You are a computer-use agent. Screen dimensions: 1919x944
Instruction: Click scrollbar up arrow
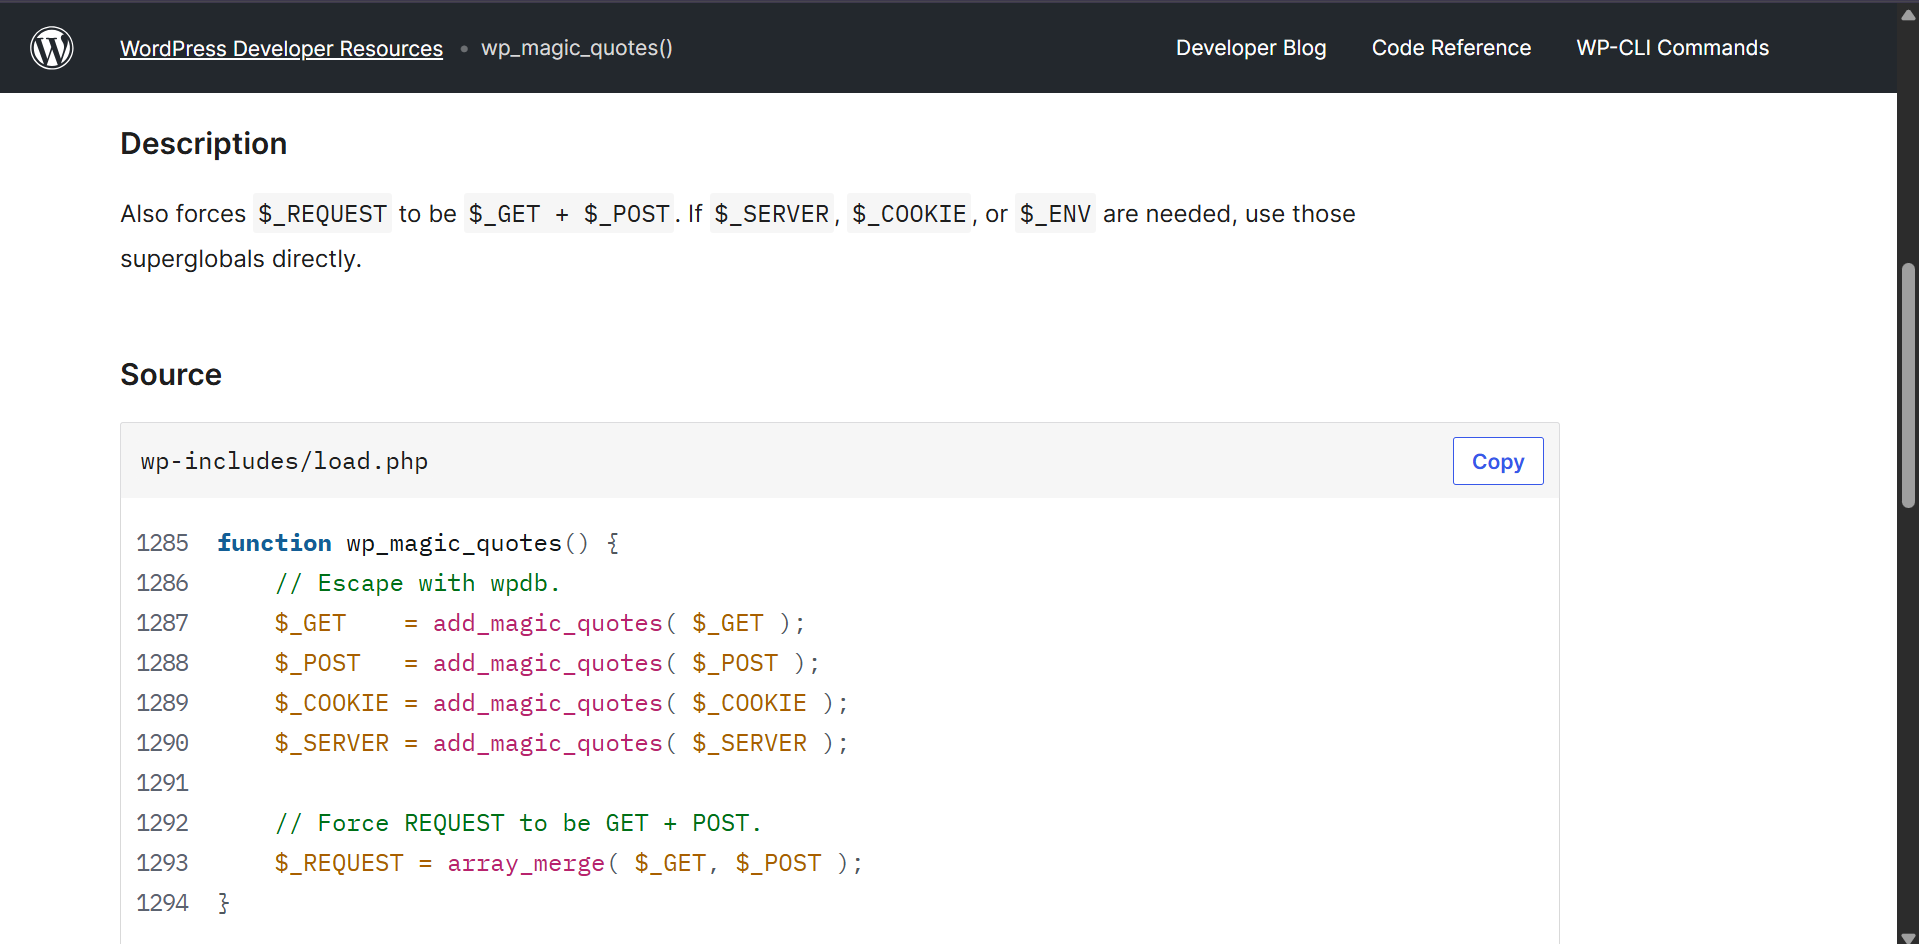(1908, 15)
